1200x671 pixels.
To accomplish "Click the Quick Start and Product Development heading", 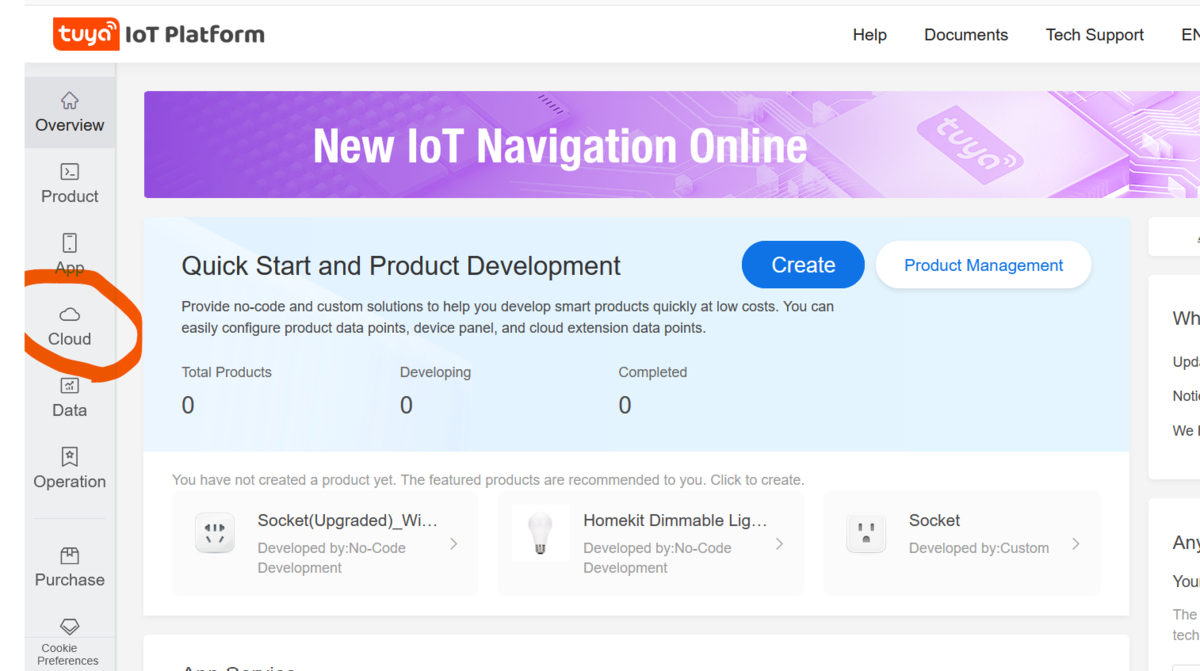I will pyautogui.click(x=401, y=266).
